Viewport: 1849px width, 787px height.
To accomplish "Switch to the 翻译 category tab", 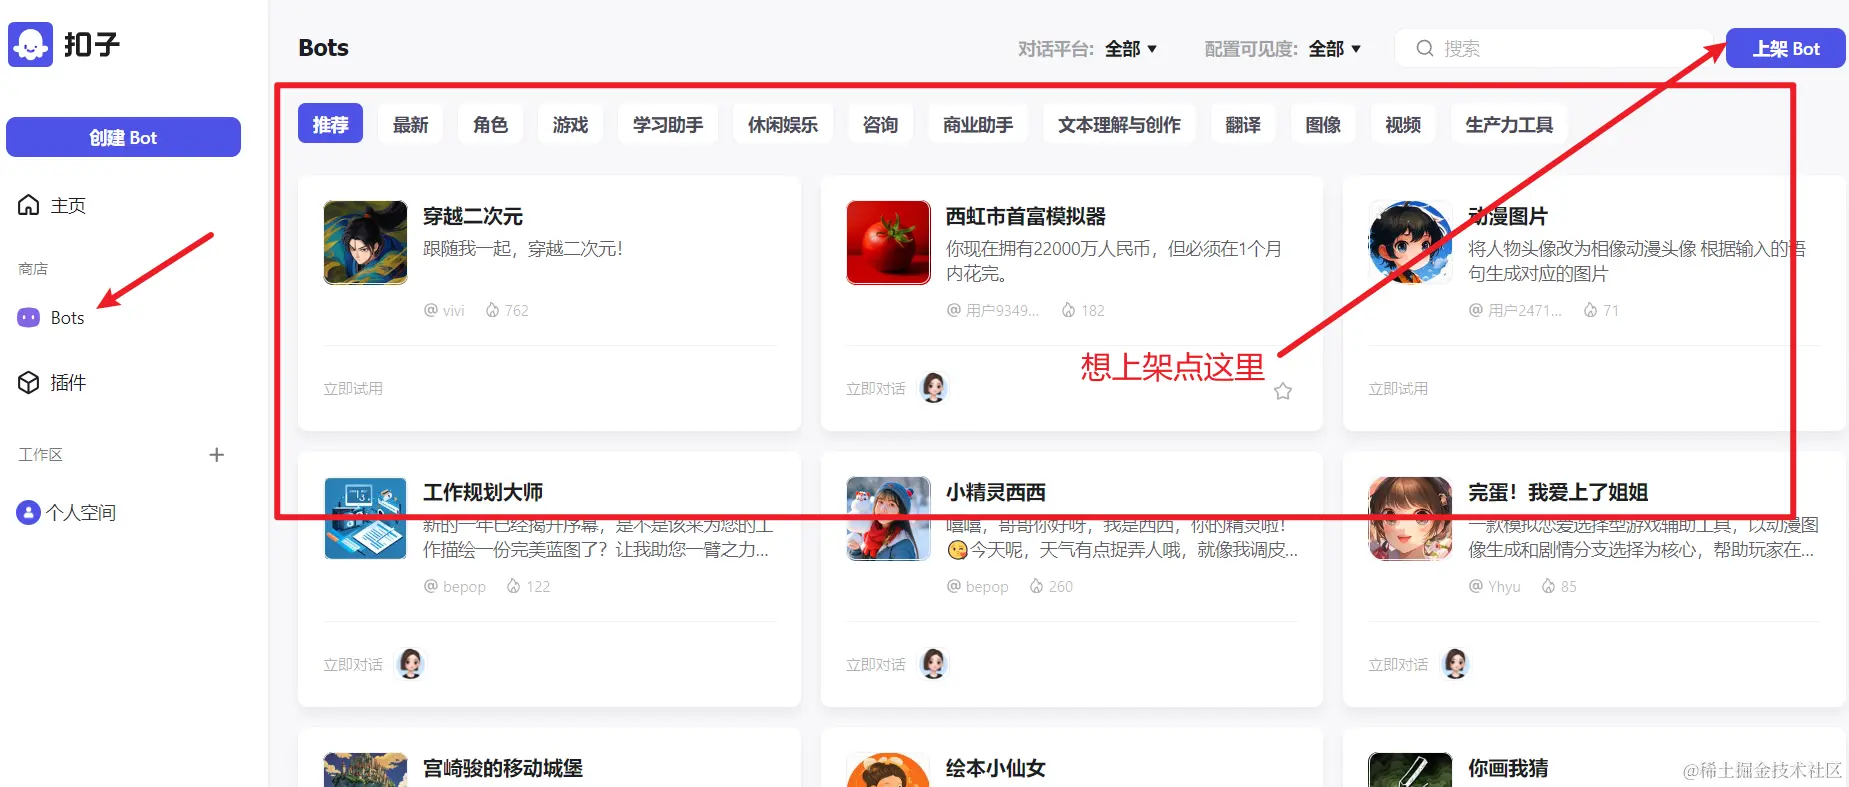I will click(x=1243, y=124).
